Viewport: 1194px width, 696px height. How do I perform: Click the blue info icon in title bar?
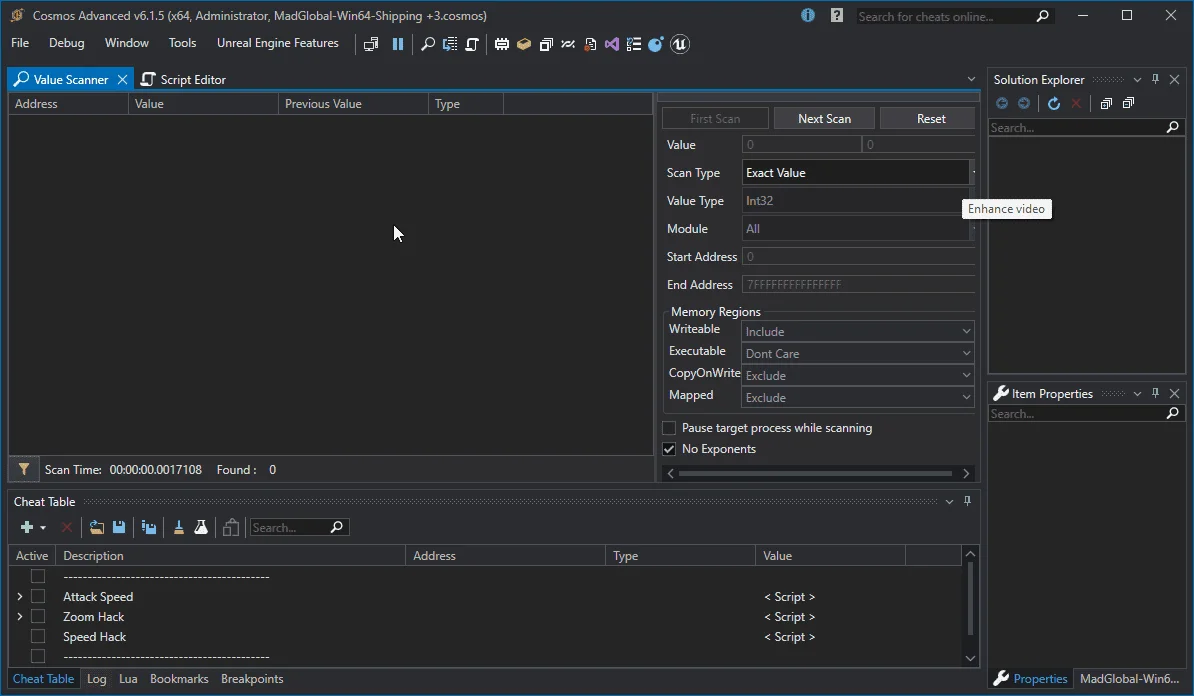[808, 15]
